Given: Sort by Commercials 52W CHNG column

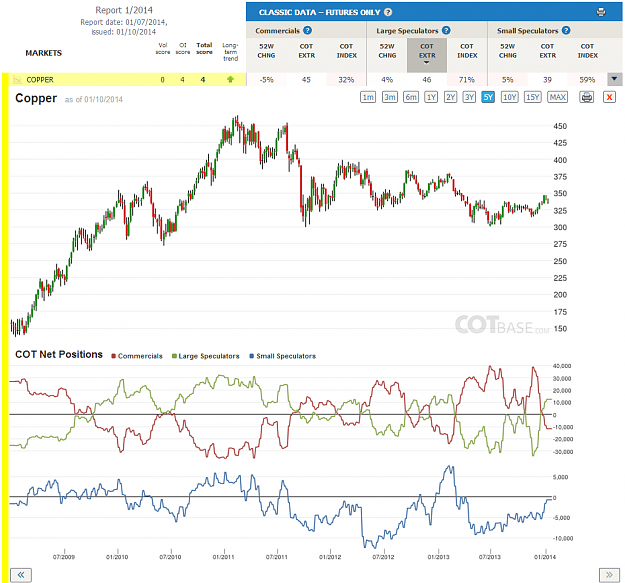Looking at the screenshot, I should click(266, 51).
